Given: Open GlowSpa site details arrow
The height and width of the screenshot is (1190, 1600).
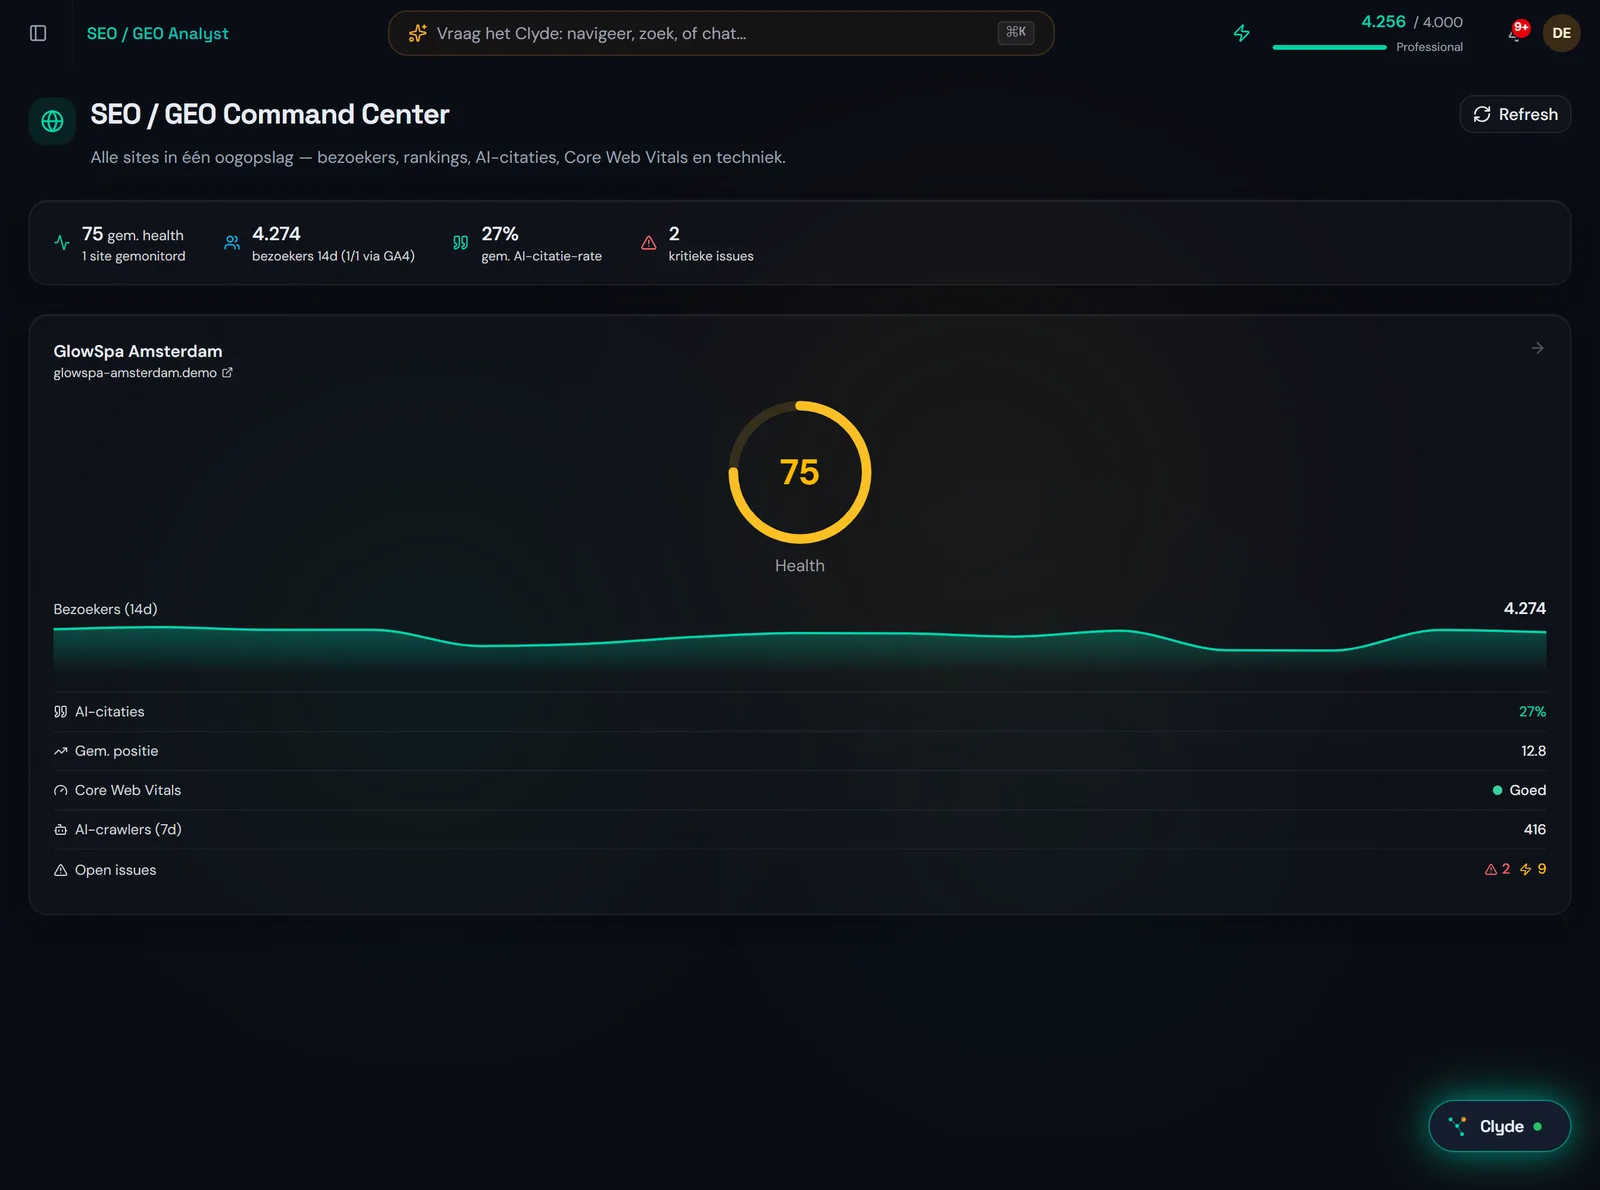Looking at the screenshot, I should point(1537,348).
